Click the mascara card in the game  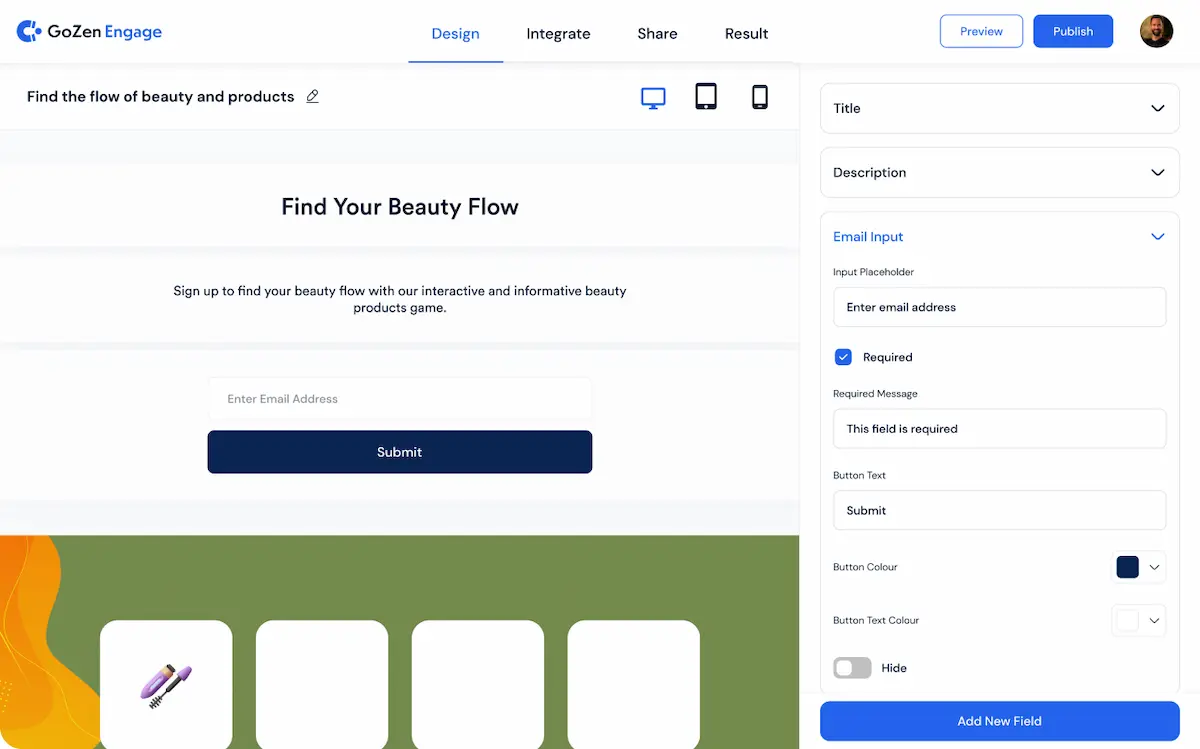pyautogui.click(x=166, y=685)
